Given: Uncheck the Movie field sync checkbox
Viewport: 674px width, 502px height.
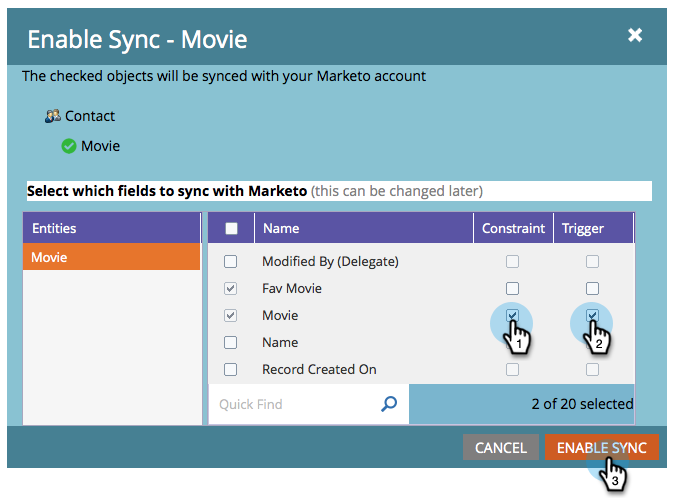Looking at the screenshot, I should 230,315.
